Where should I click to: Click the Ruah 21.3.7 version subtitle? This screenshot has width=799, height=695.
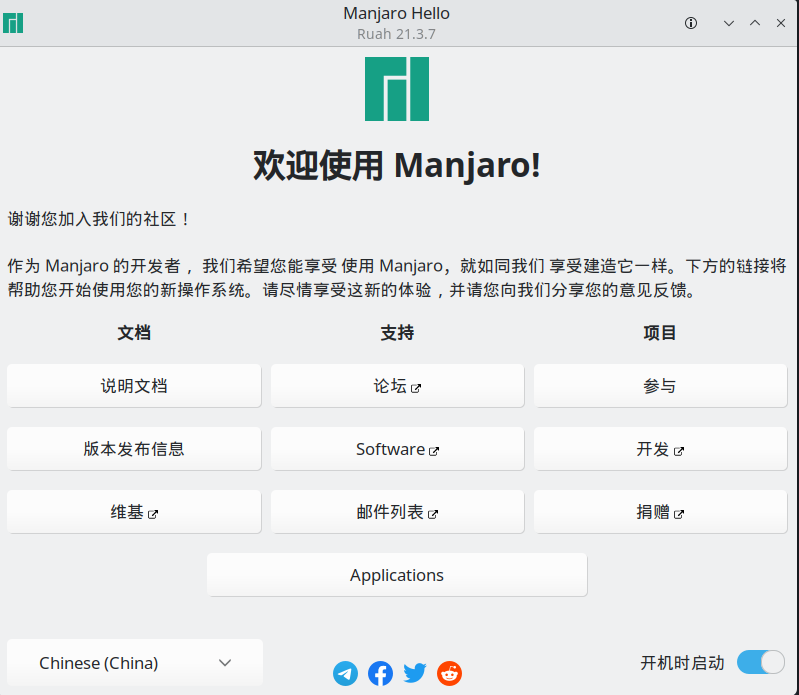coord(396,34)
